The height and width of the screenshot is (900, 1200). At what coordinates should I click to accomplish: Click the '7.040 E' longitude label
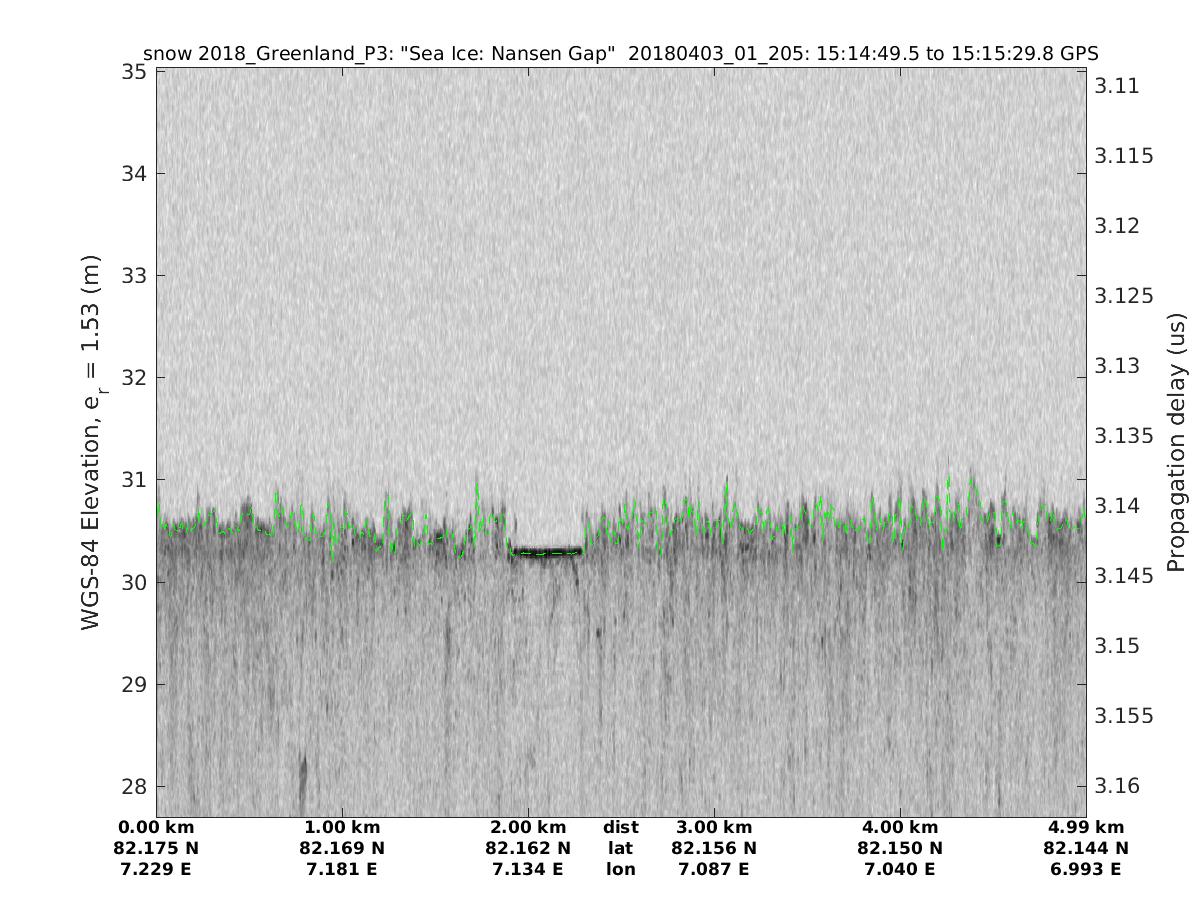coord(900,869)
